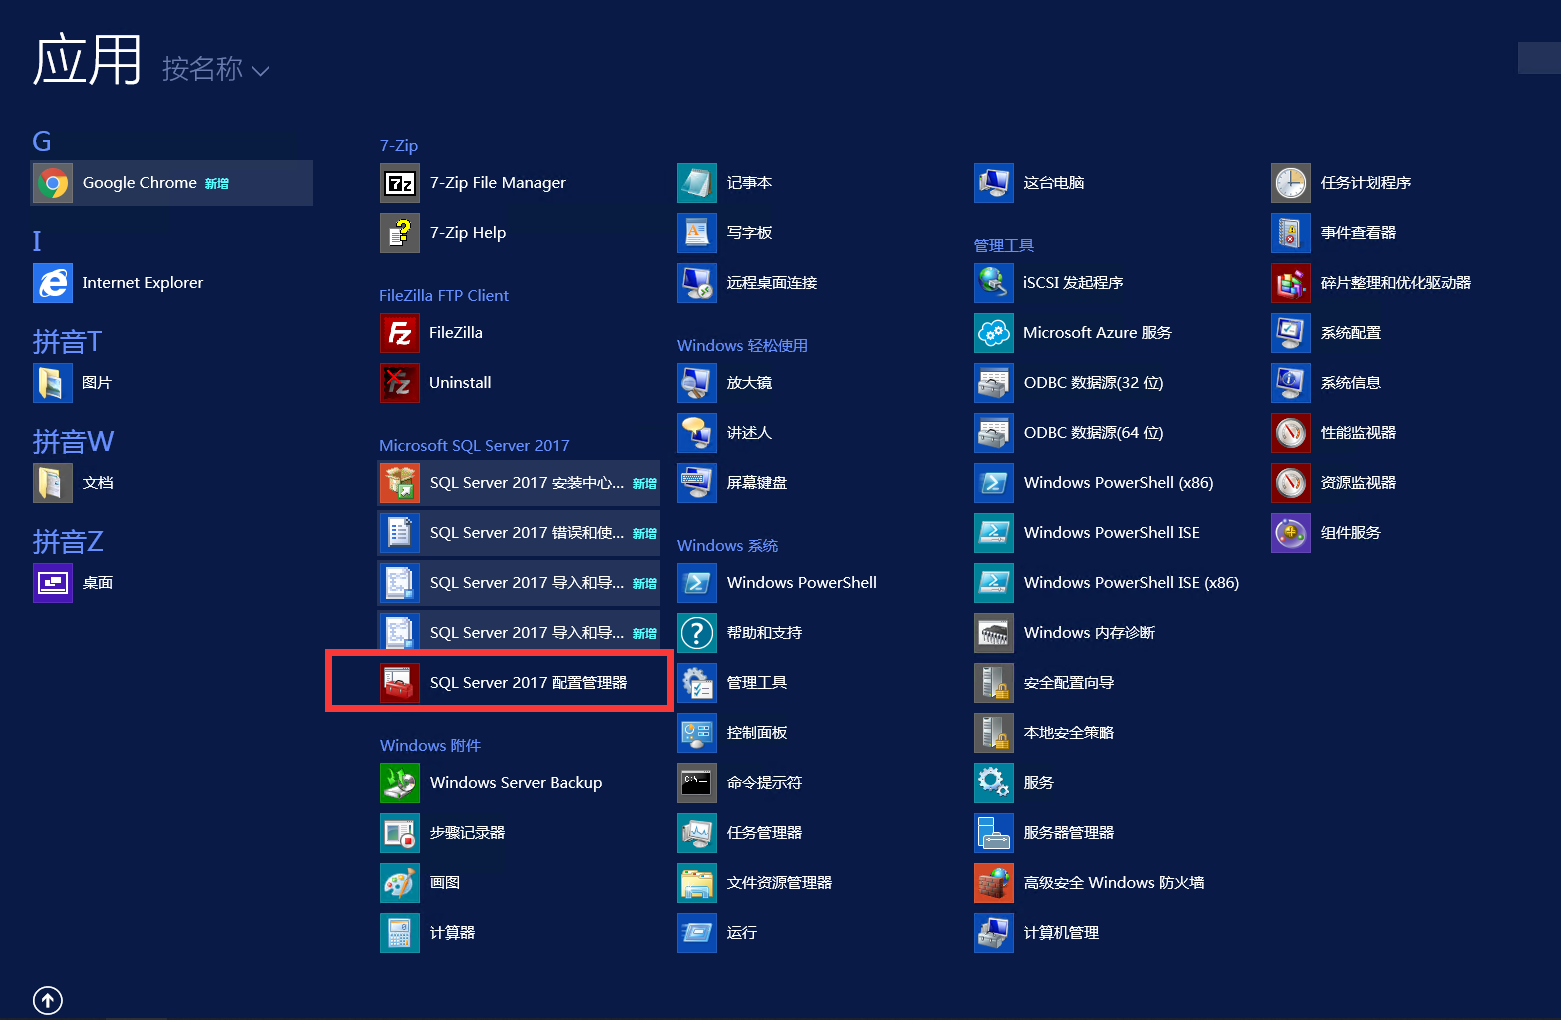Open 7-Zip File Manager icon

400,183
